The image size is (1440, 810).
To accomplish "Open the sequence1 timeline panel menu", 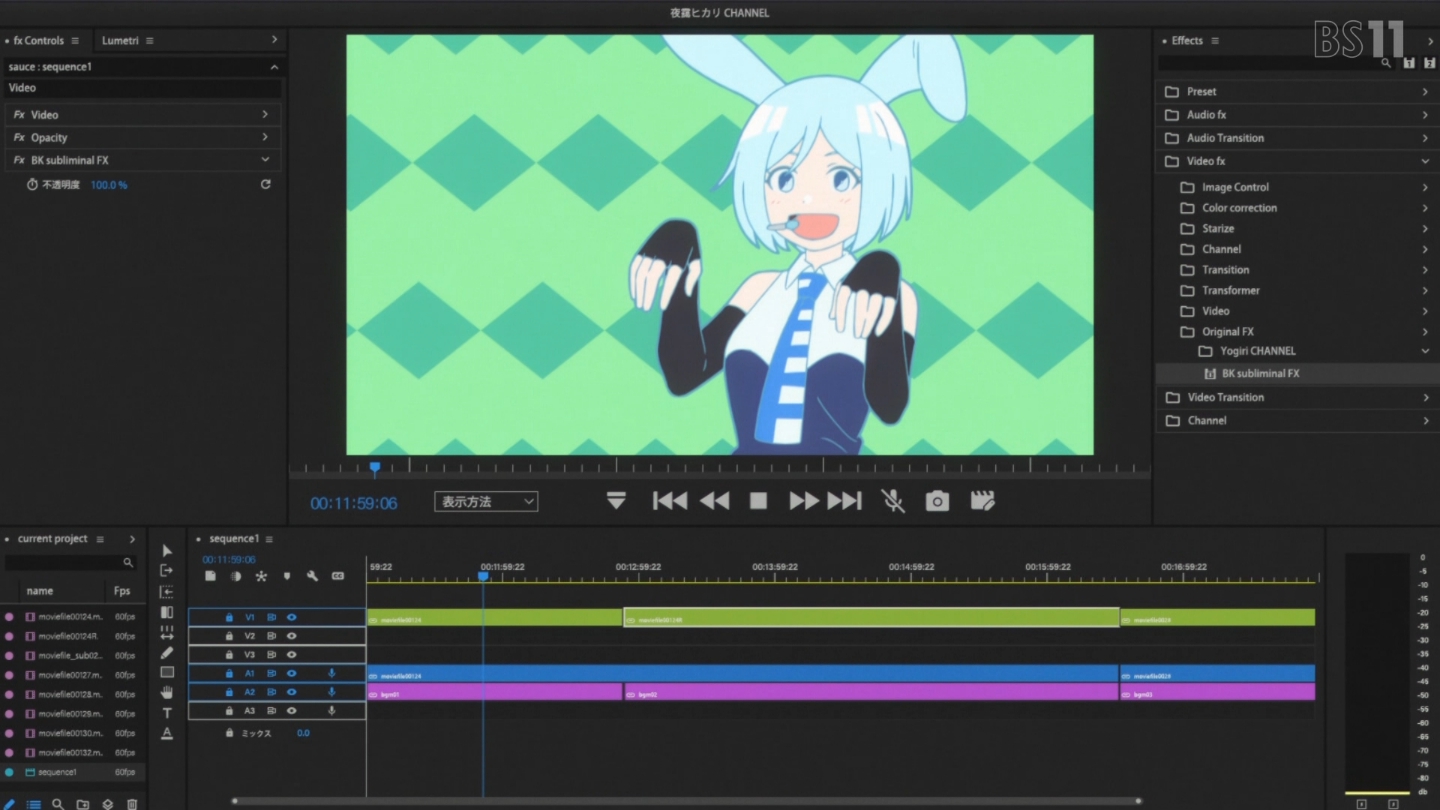I will pos(269,539).
